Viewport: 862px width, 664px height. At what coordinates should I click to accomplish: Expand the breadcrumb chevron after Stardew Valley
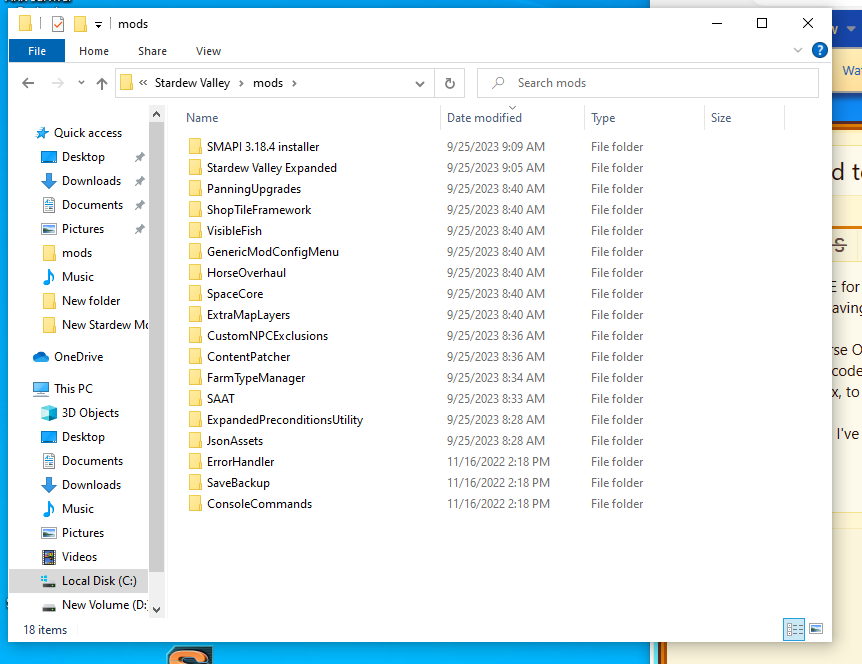pyautogui.click(x=241, y=84)
